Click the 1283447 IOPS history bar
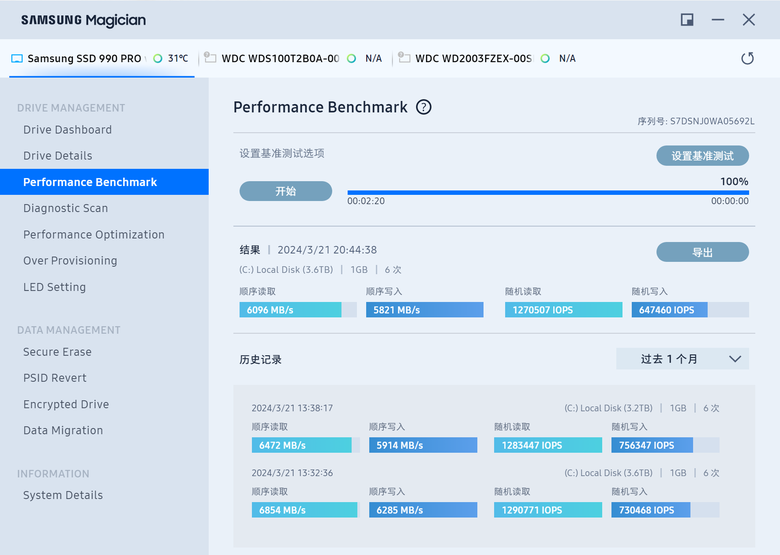 pos(548,445)
